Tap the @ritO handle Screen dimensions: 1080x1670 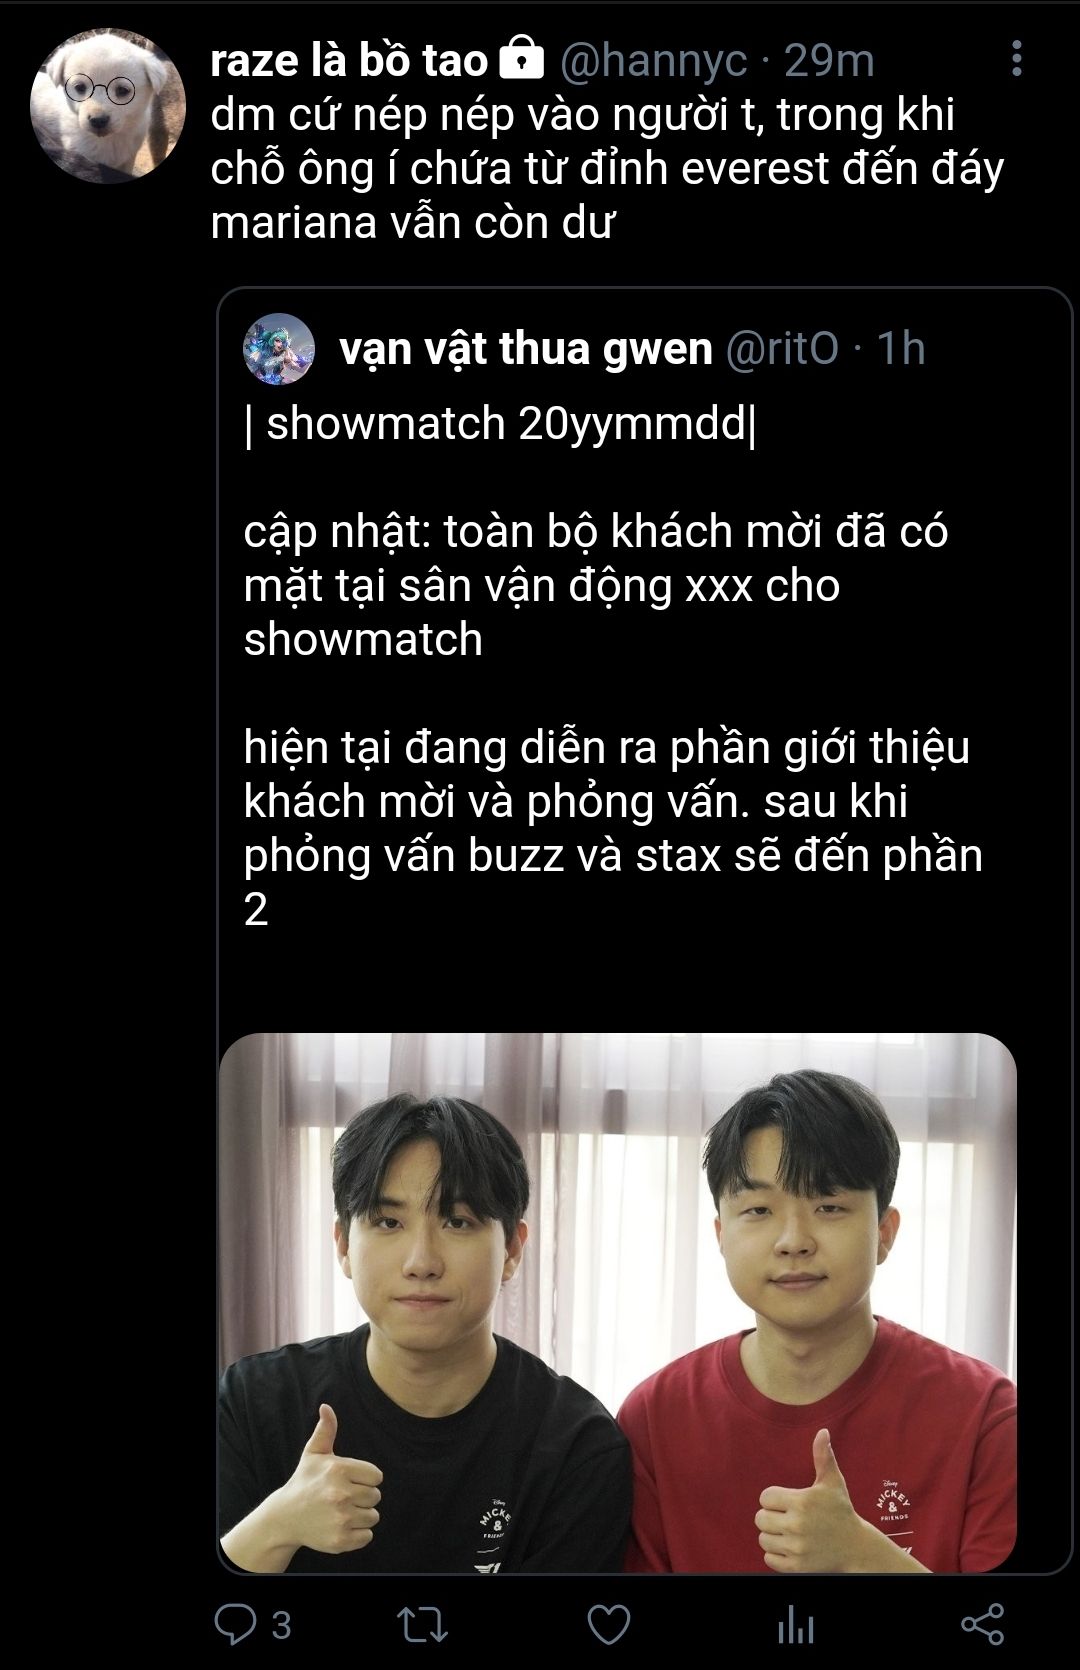click(x=782, y=349)
